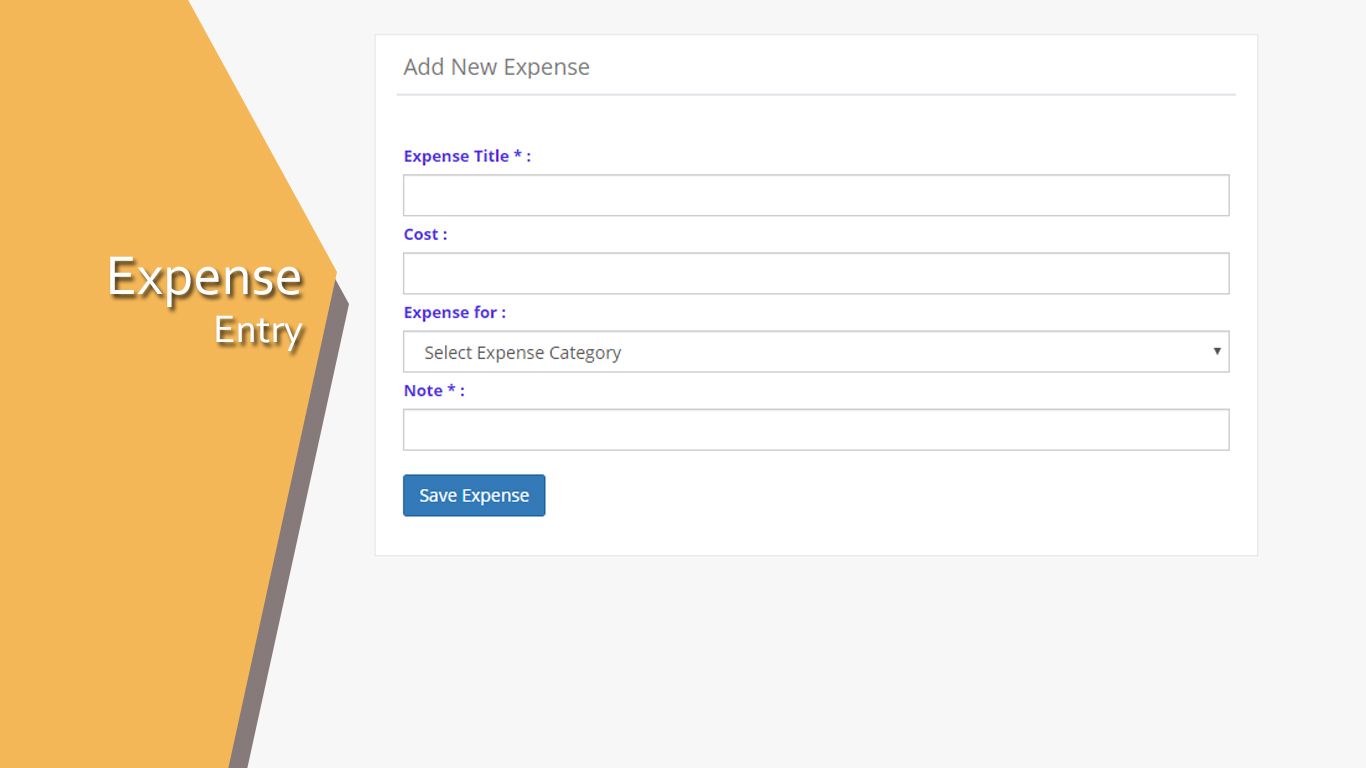Image resolution: width=1366 pixels, height=768 pixels.
Task: Click the Expense Title input field
Action: click(x=815, y=196)
